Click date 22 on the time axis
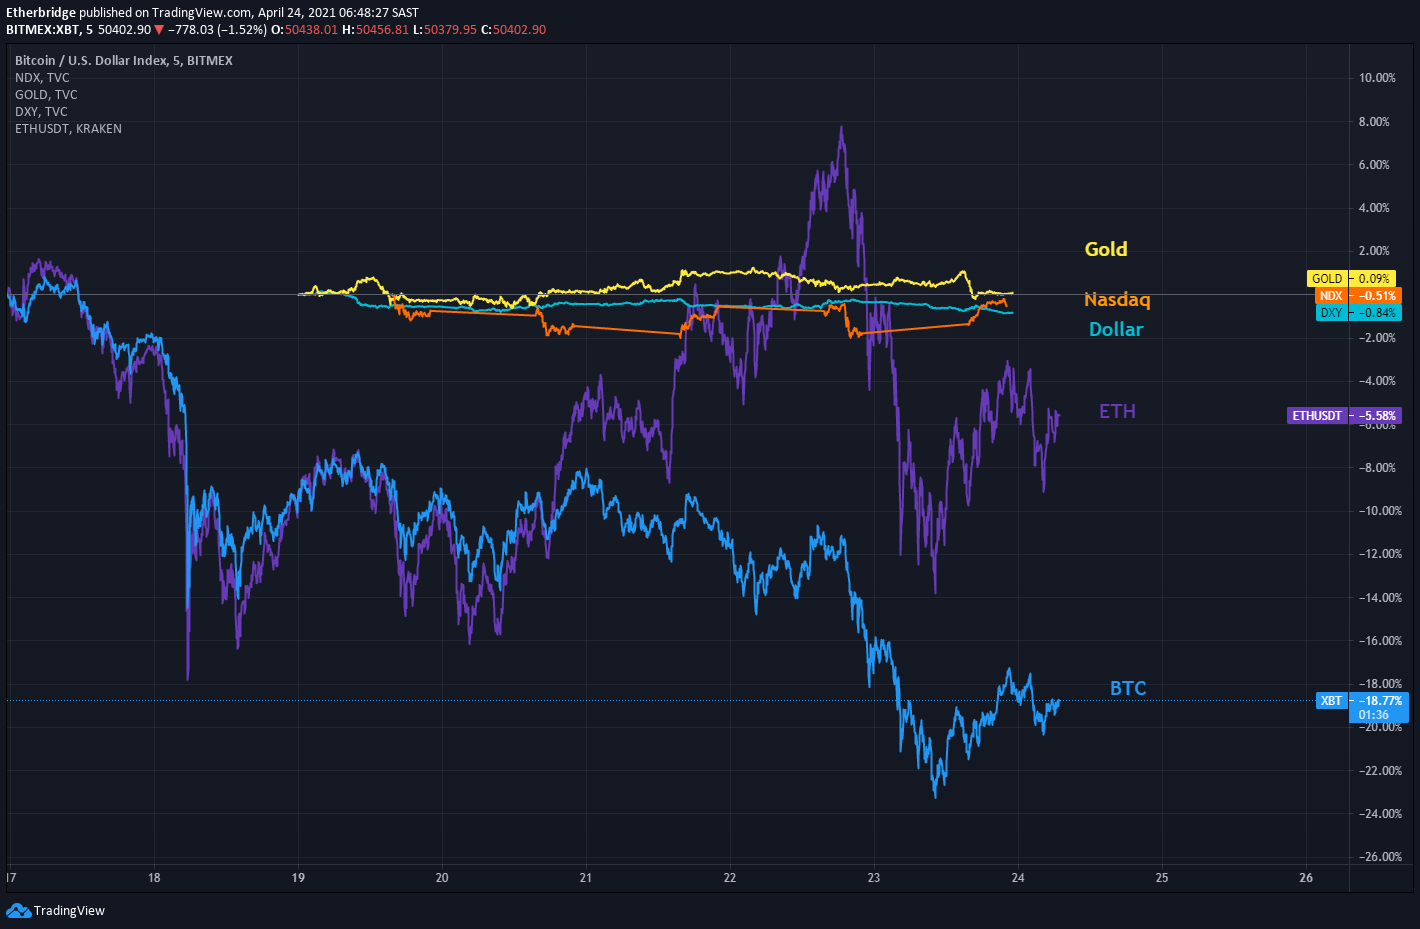This screenshot has height=929, width=1420. click(x=730, y=878)
